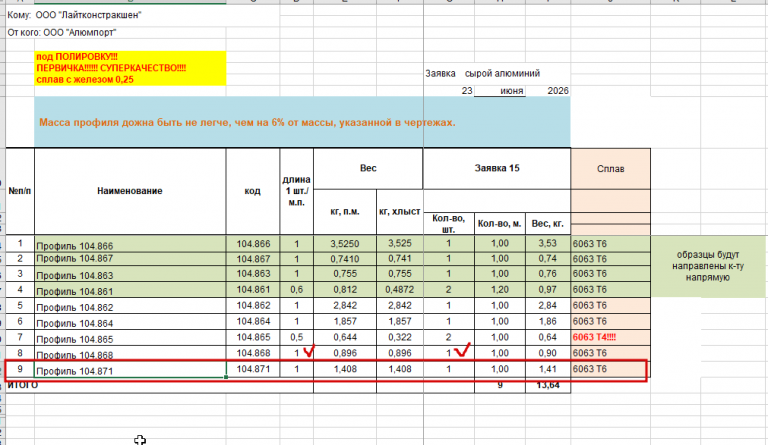Click the total weight cell '13,64'
Screen dimensions: 768x445
click(x=548, y=385)
